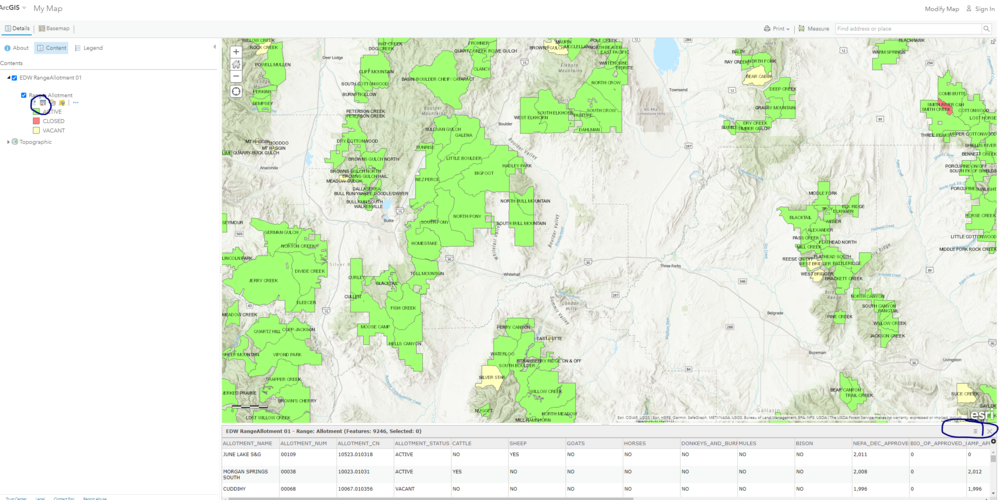This screenshot has height=500, width=999.
Task: Uncheck the Range Allotment sublayer checkbox
Action: 24,95
